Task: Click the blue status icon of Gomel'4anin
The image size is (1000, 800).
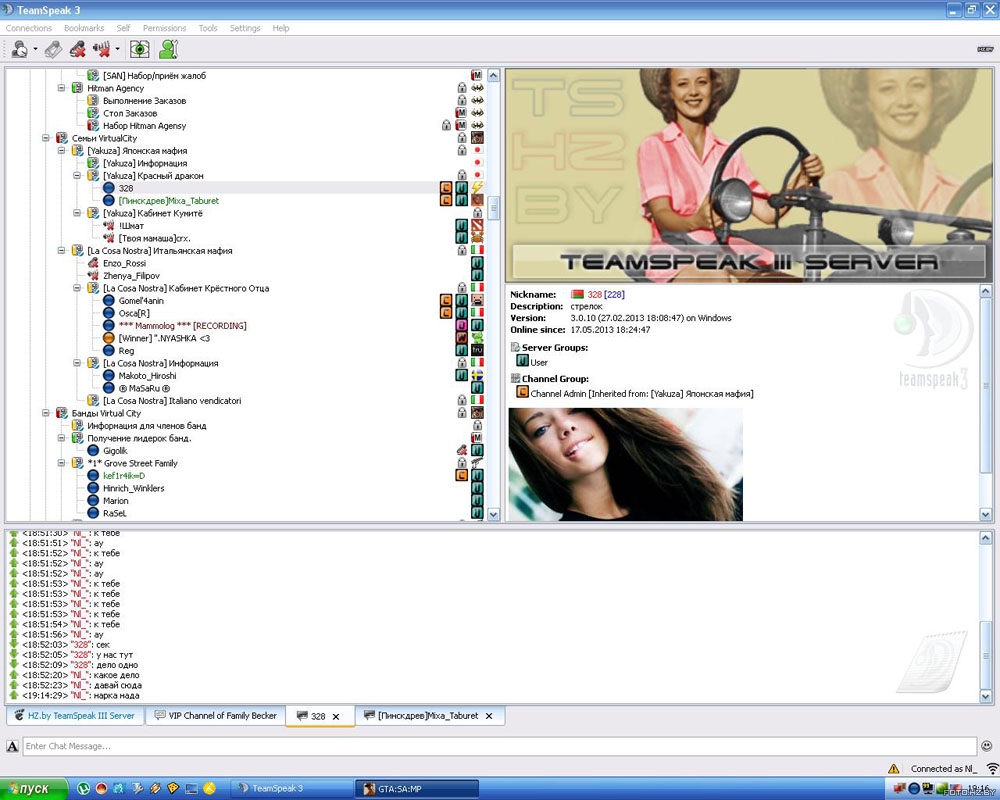Action: 108,300
